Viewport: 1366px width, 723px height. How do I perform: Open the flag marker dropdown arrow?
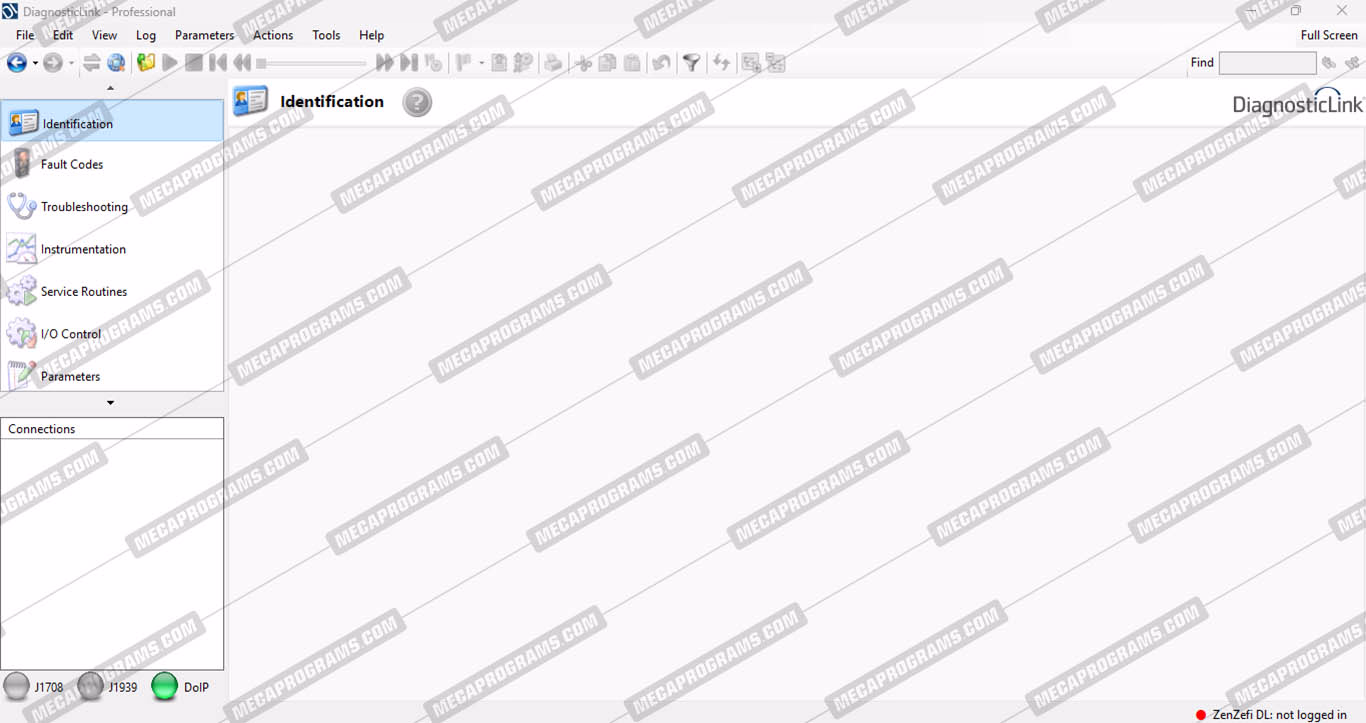(481, 63)
